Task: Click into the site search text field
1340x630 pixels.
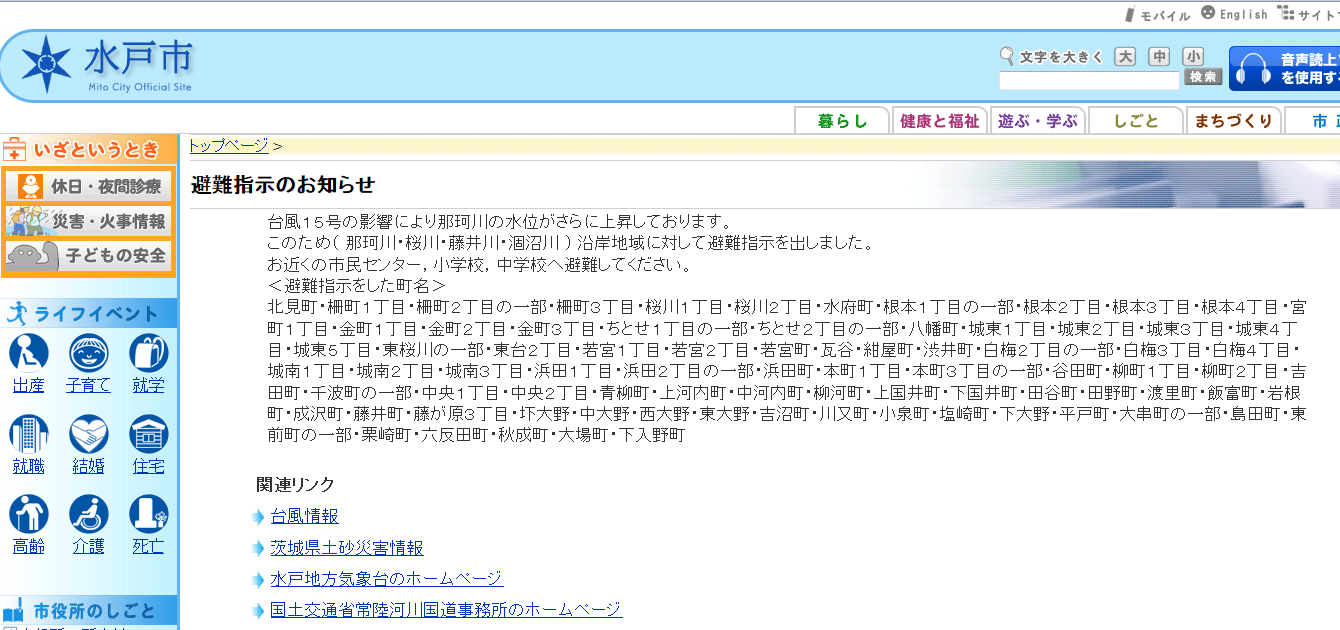Action: (x=1089, y=80)
